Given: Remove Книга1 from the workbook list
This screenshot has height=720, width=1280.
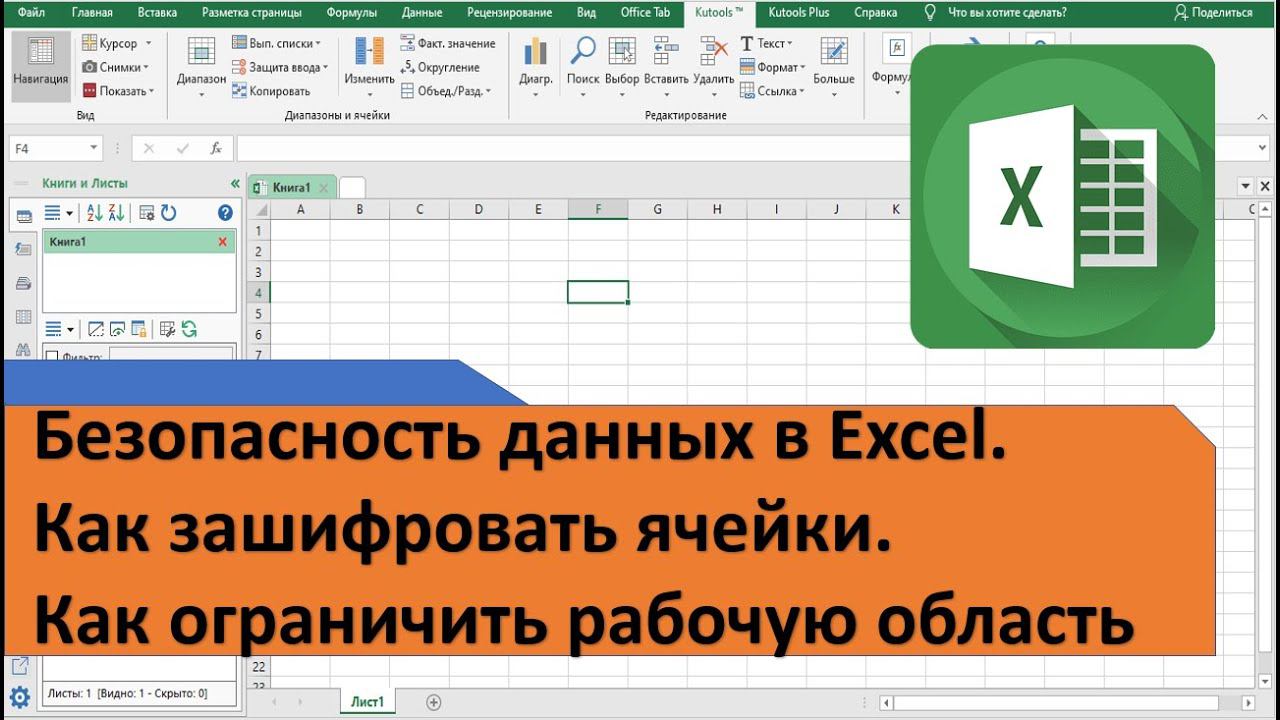Looking at the screenshot, I should [x=222, y=242].
